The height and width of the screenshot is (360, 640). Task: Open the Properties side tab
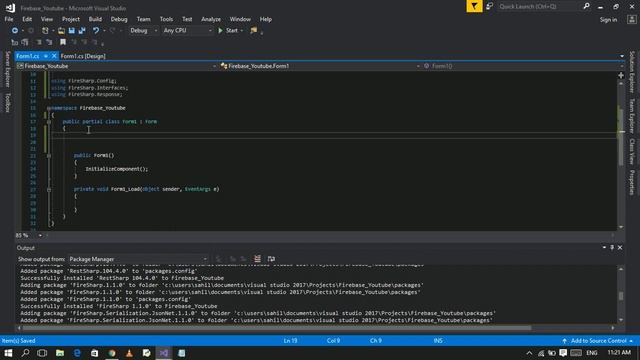[x=632, y=182]
